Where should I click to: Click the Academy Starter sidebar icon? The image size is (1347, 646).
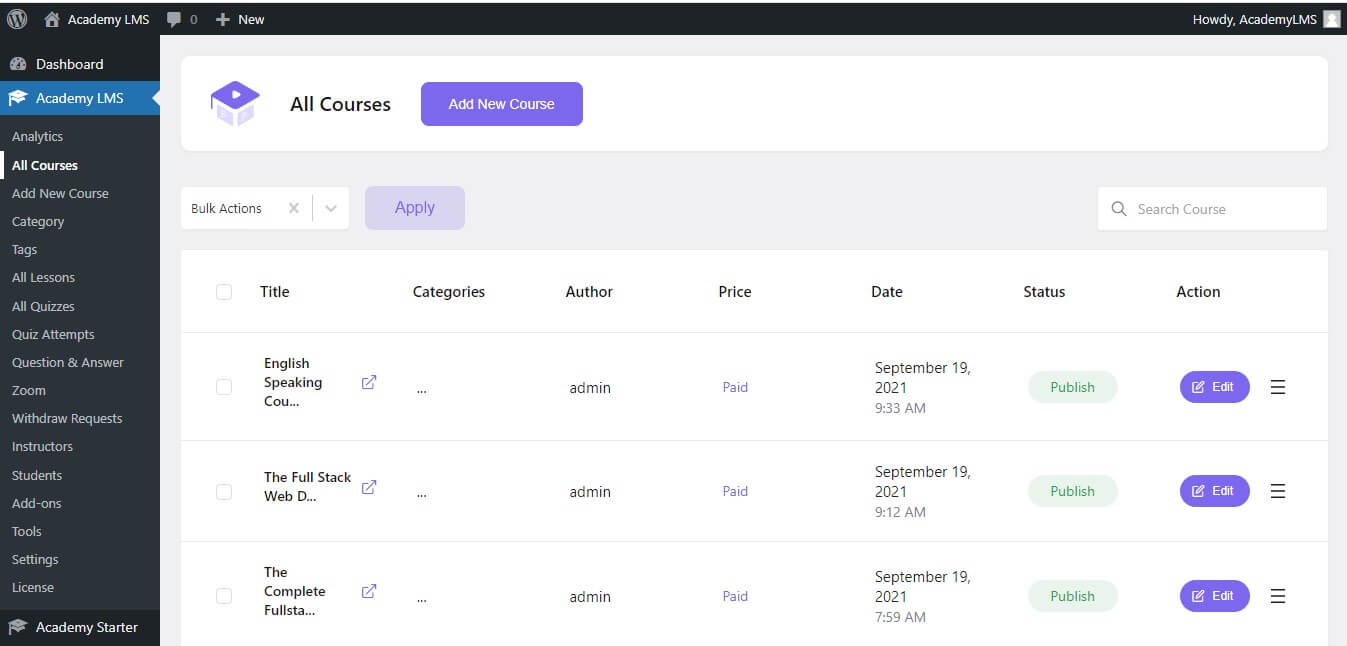[x=18, y=627]
